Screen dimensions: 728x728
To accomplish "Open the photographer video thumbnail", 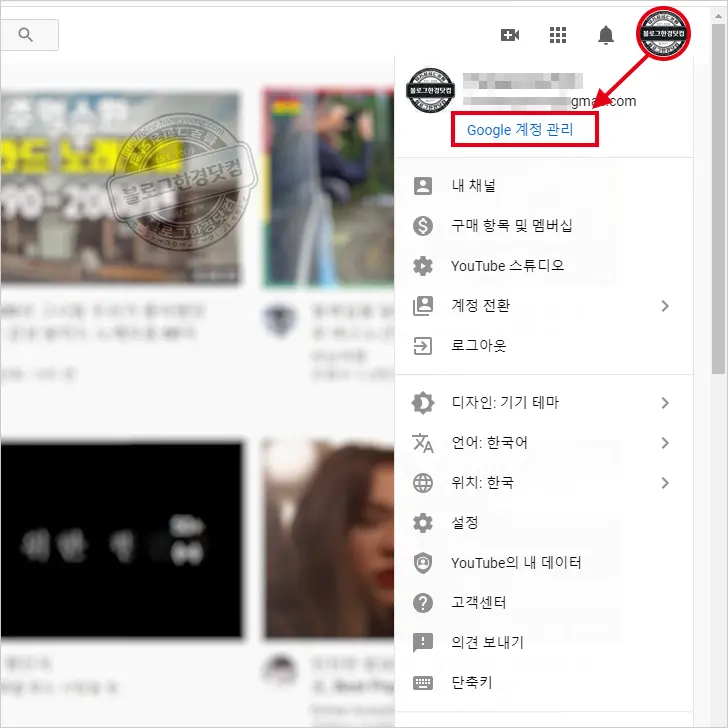I will (328, 186).
